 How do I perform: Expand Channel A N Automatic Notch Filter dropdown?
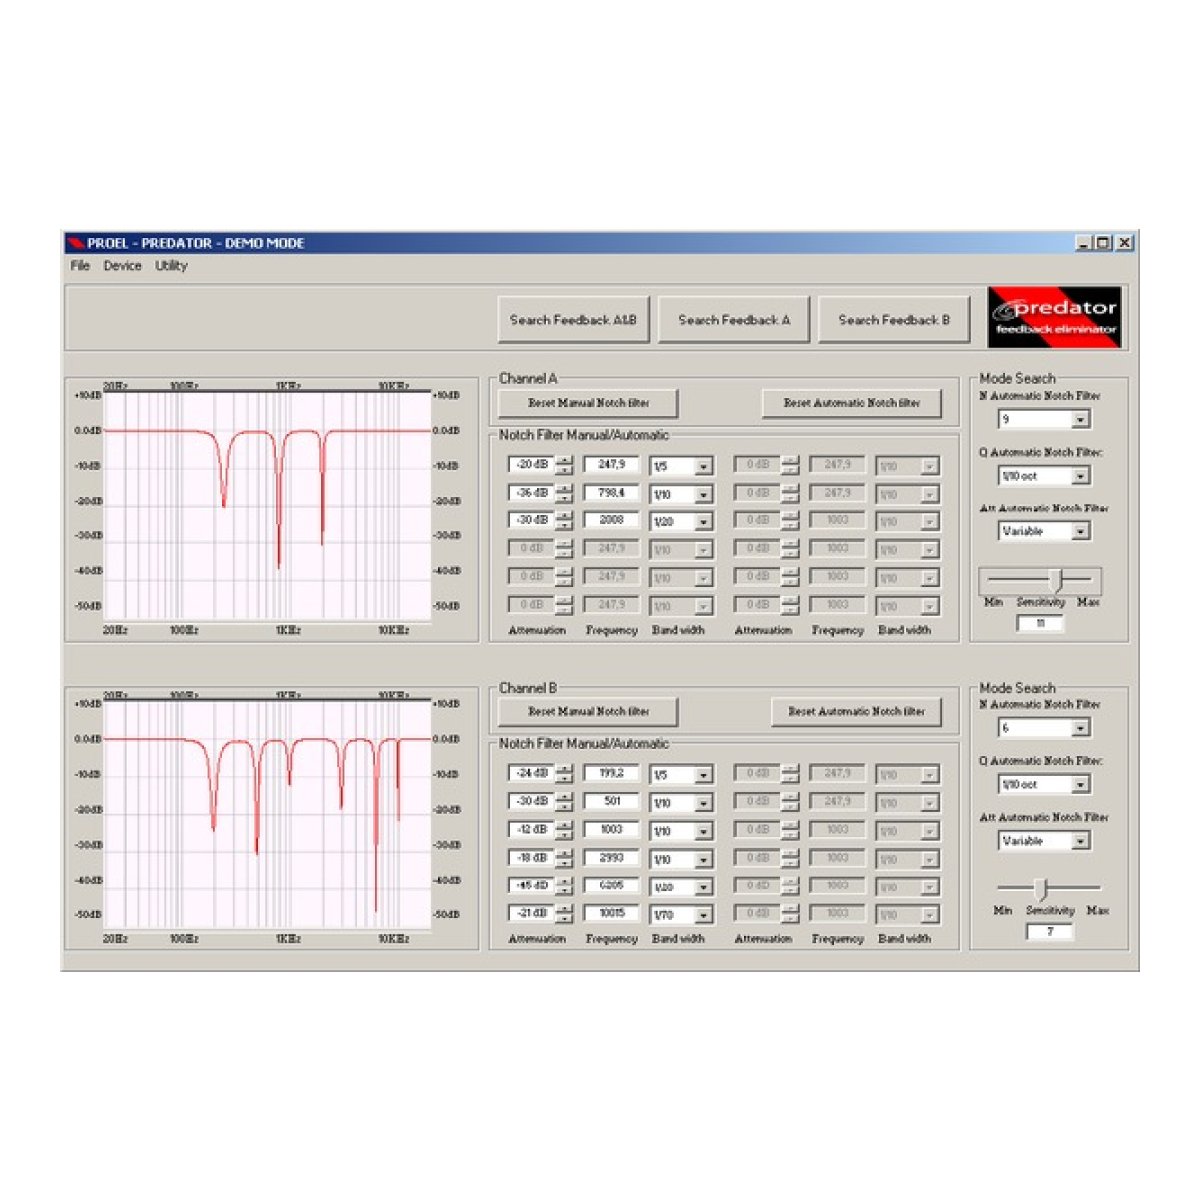pos(1080,420)
